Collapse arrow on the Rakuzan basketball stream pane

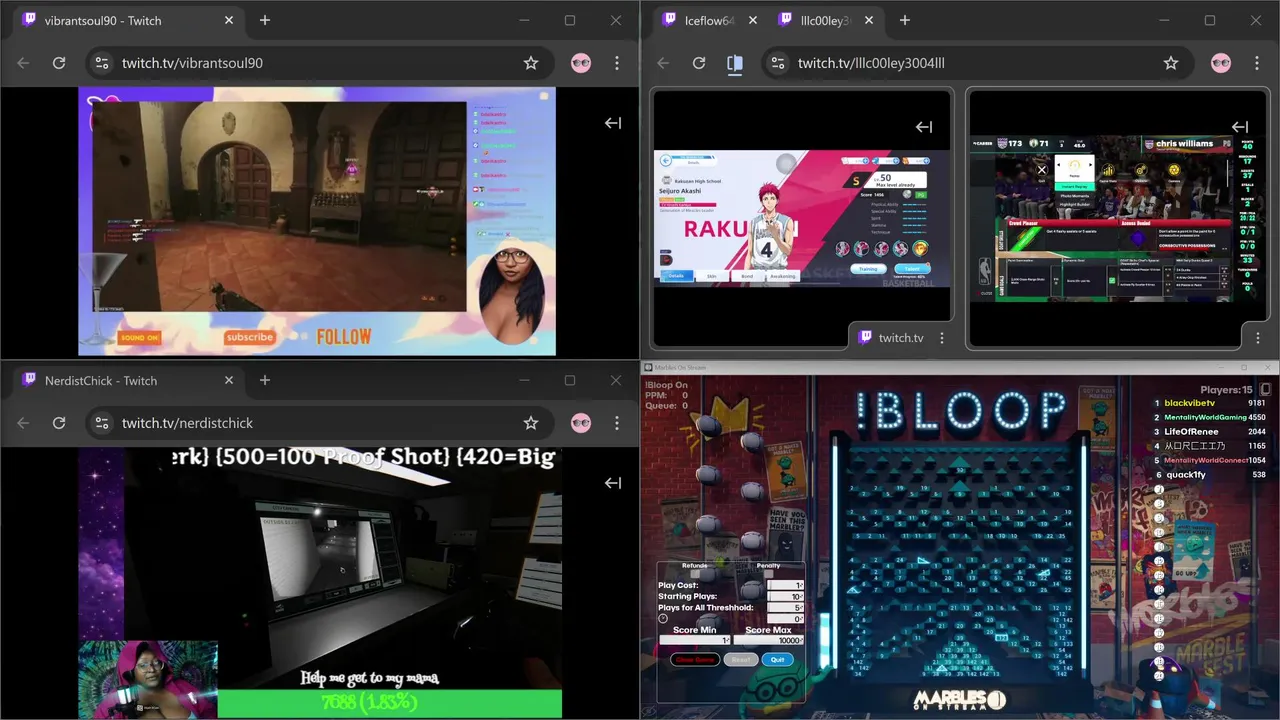[924, 127]
